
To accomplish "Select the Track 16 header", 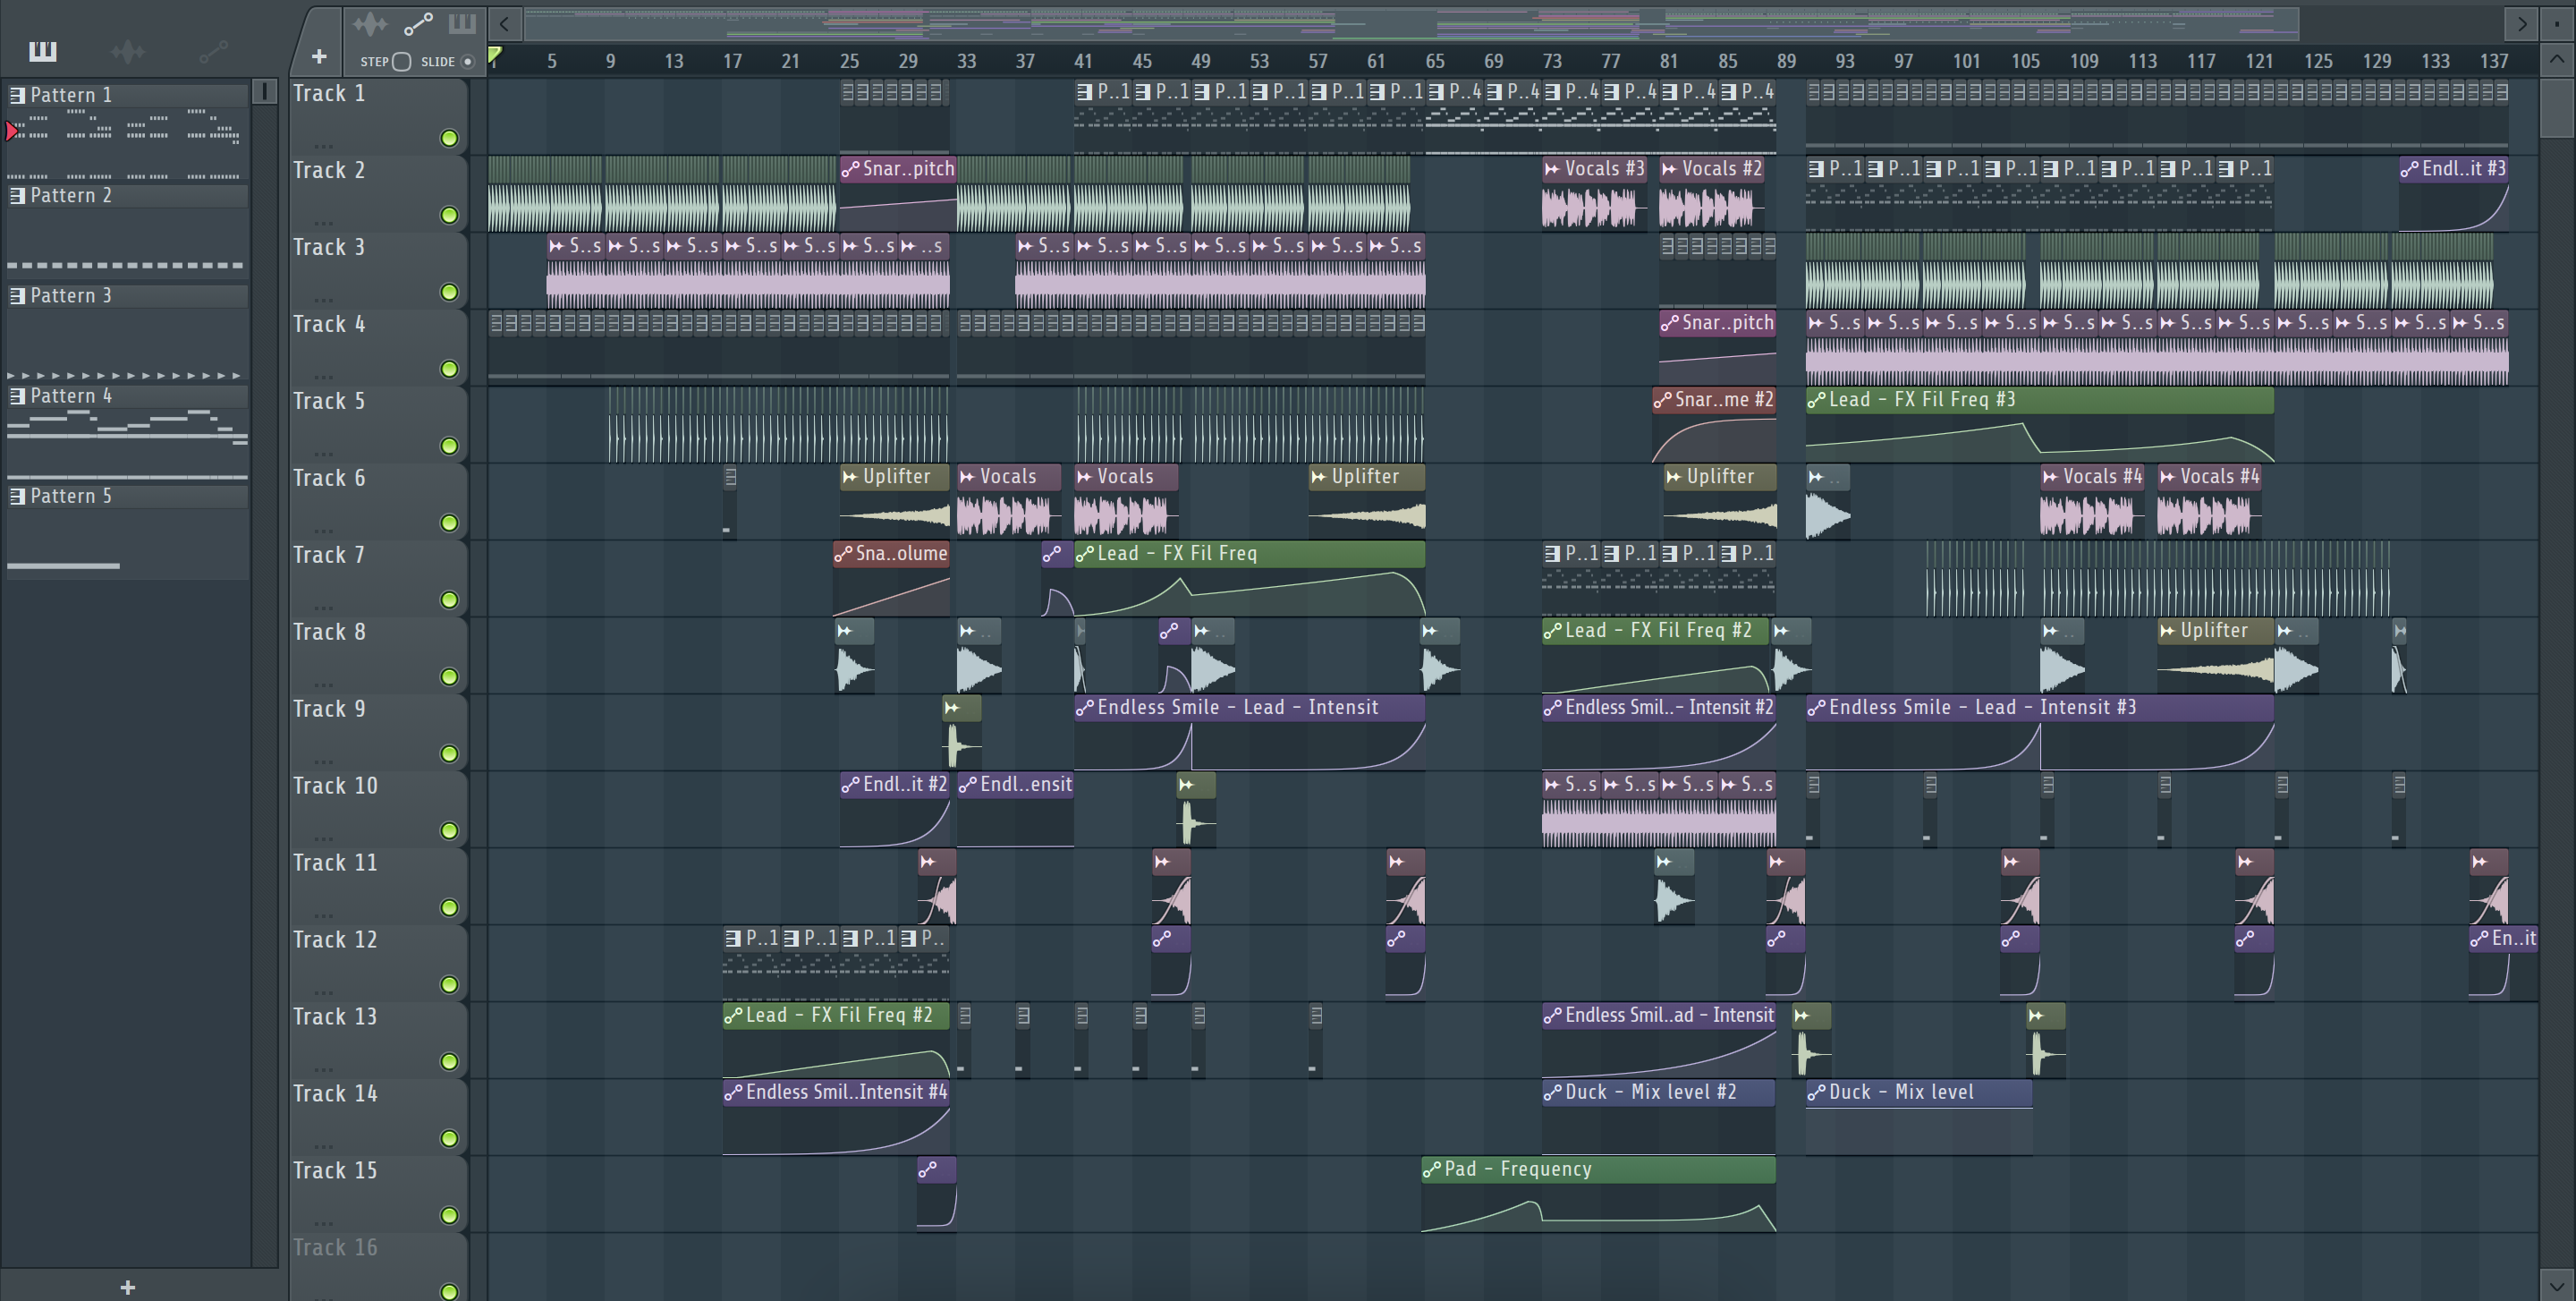I will (378, 1267).
